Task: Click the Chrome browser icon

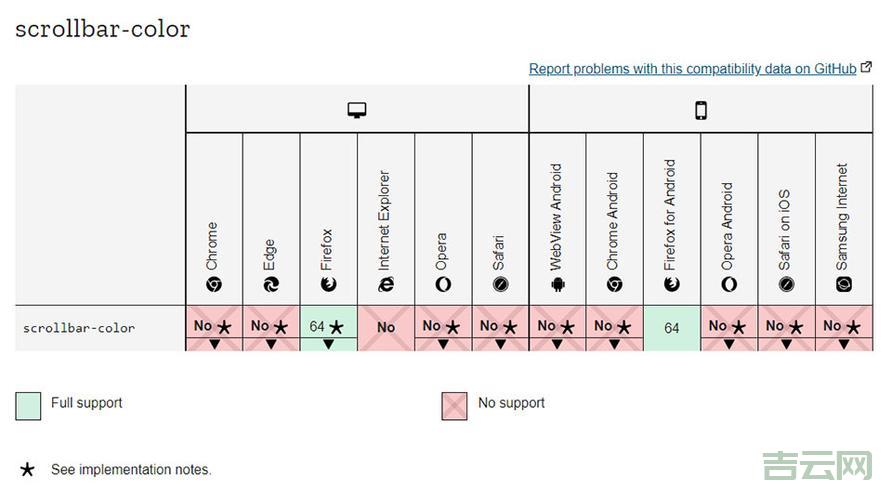Action: click(x=213, y=285)
